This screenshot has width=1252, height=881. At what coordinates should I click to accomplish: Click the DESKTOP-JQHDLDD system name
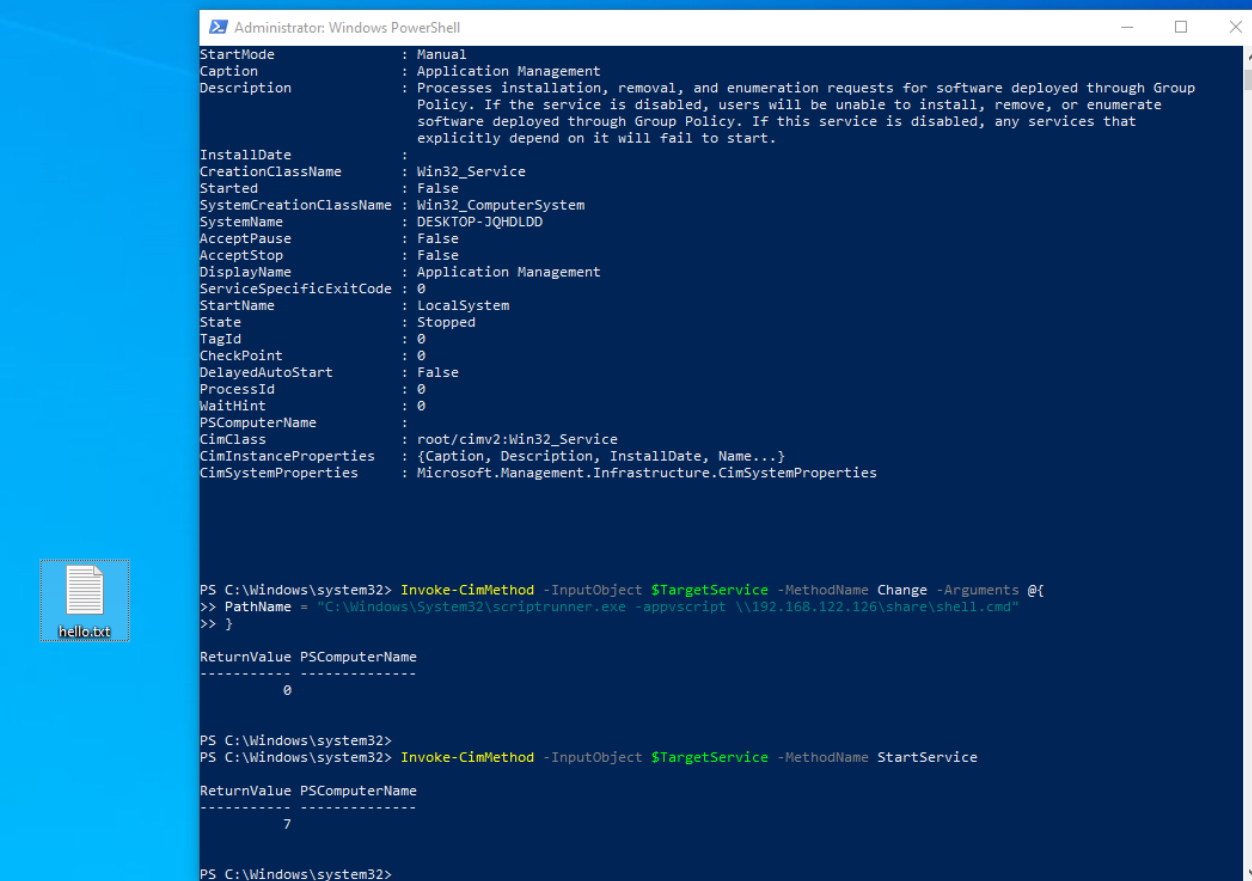click(479, 222)
